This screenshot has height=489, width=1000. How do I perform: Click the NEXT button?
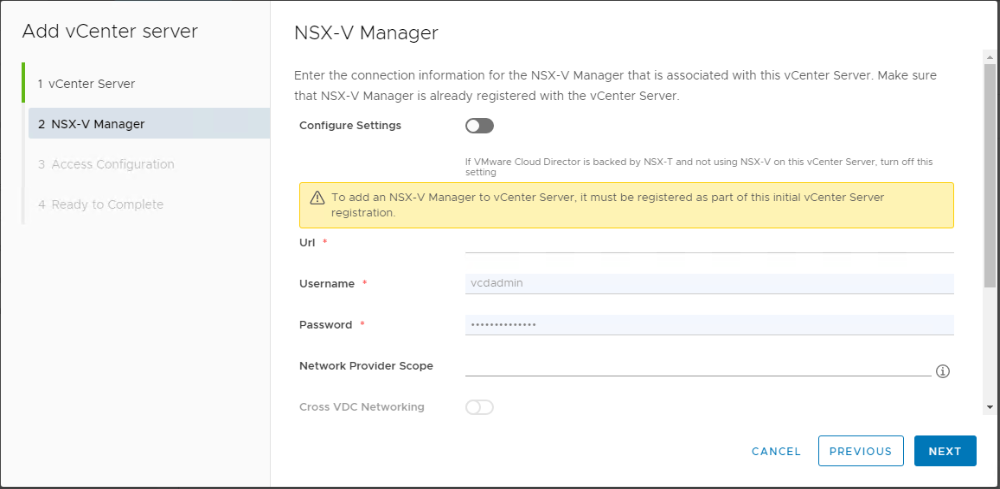[945, 451]
